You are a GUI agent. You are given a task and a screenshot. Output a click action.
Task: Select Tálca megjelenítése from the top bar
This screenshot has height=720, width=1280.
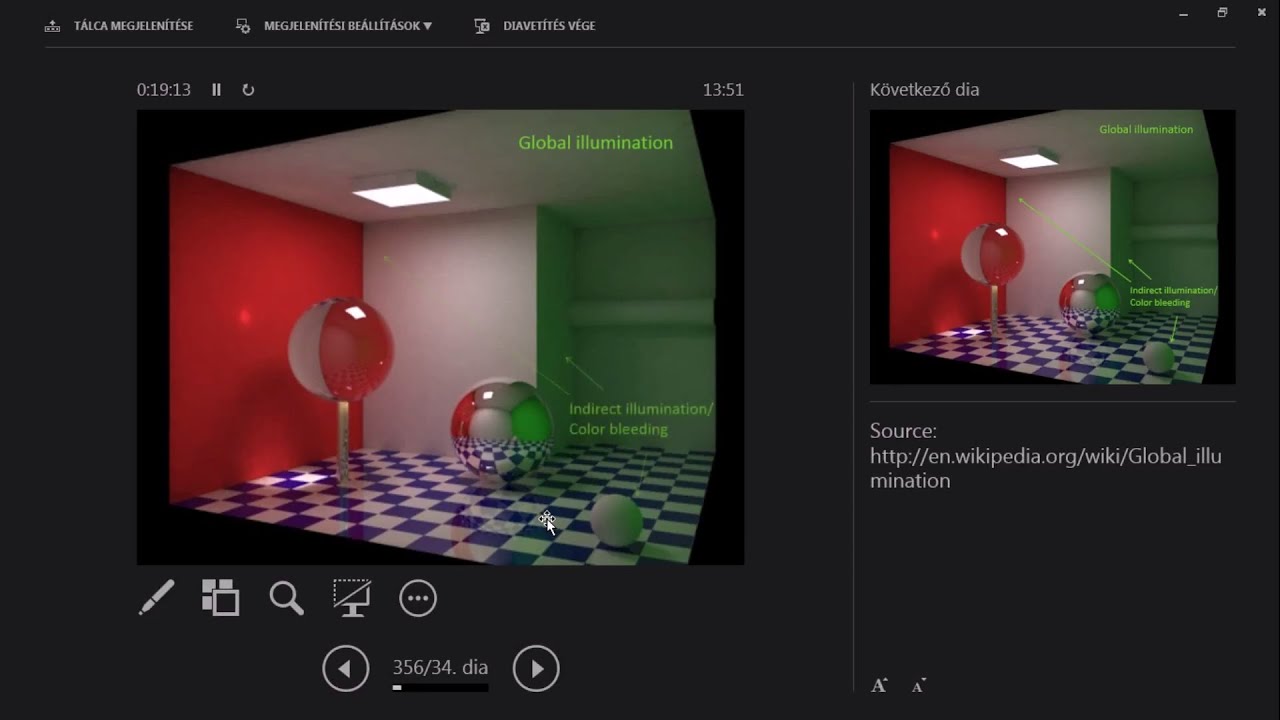130,25
